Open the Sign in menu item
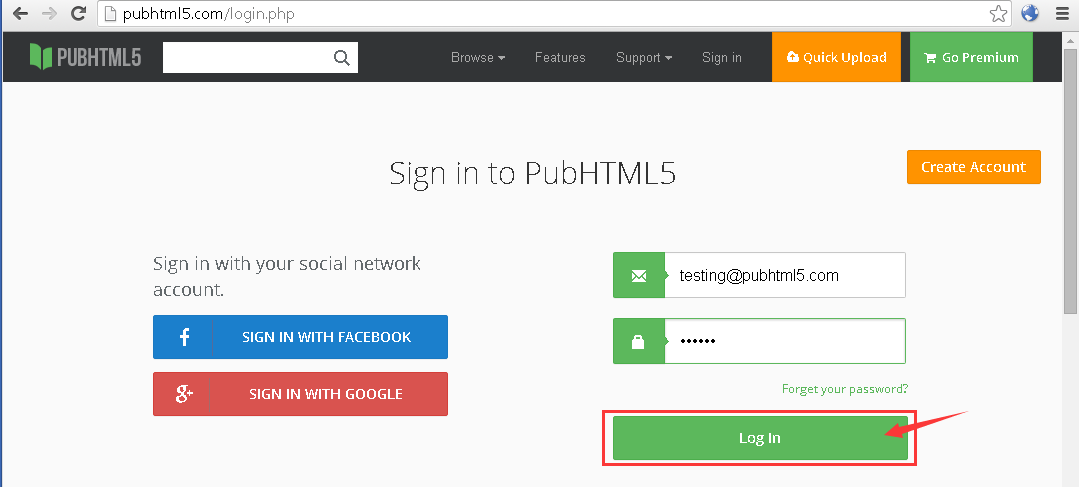The image size is (1079, 487). click(721, 58)
